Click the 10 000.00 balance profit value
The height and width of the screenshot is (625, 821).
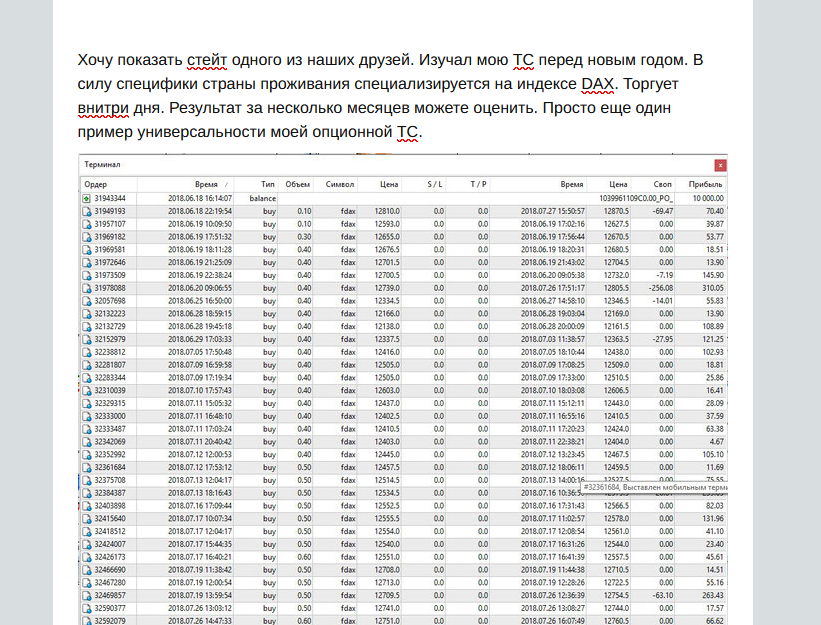point(708,198)
